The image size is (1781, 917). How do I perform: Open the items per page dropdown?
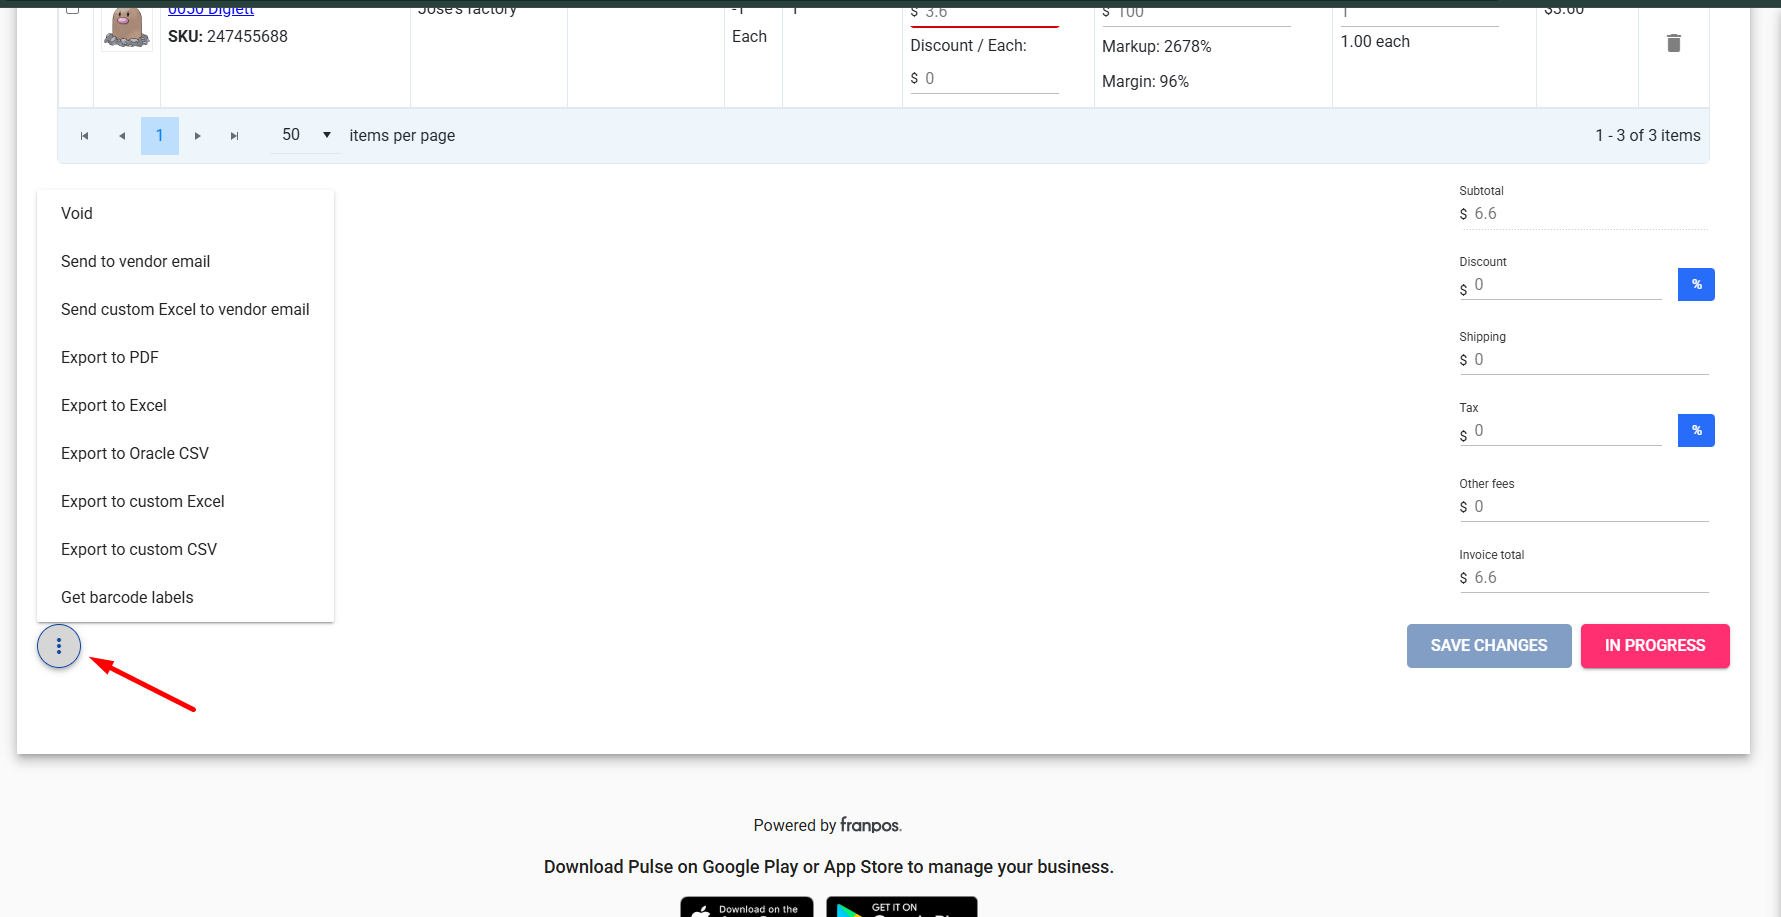coord(306,135)
